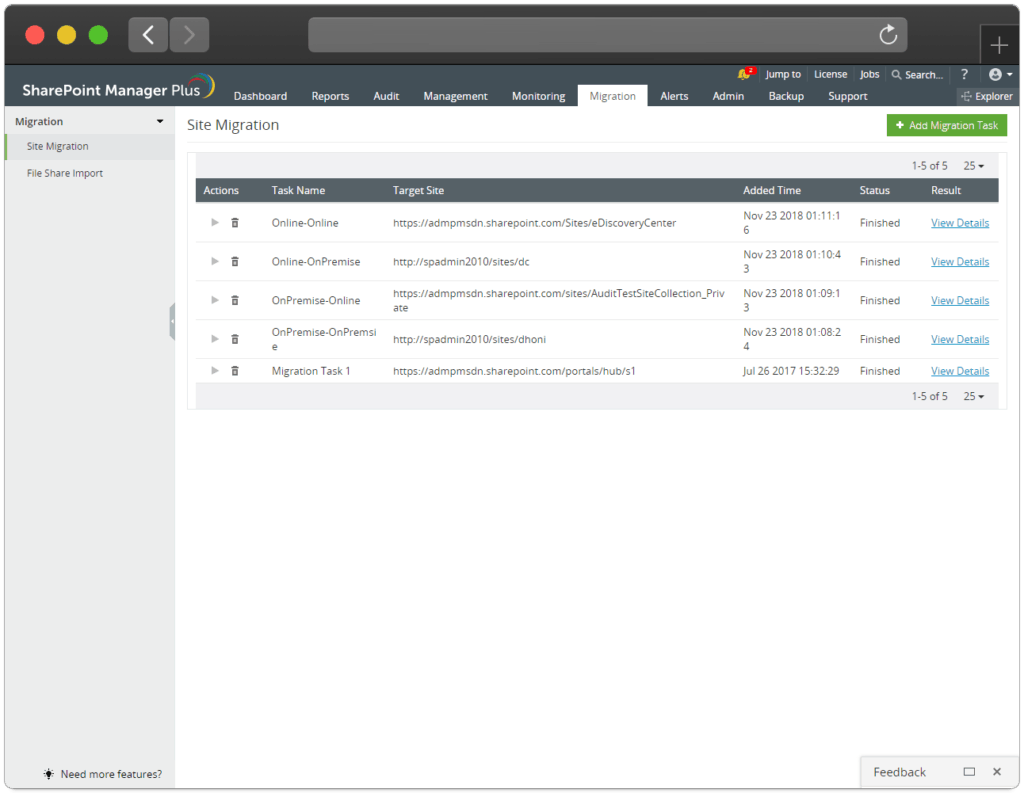
Task: Click the spadmin2010/sites/dc target URL
Action: (x=461, y=261)
